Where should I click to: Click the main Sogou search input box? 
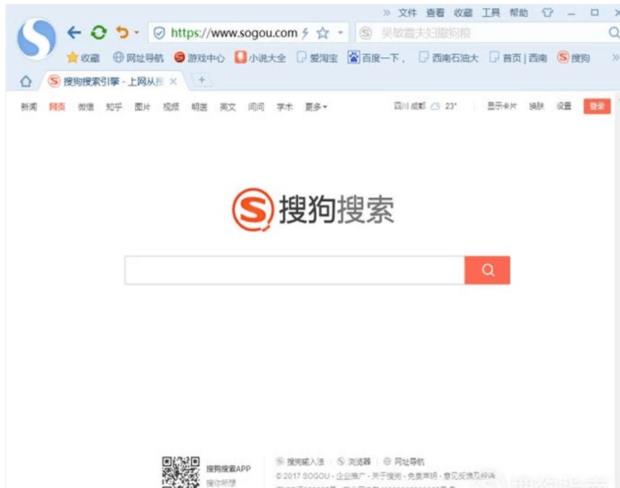click(x=295, y=270)
